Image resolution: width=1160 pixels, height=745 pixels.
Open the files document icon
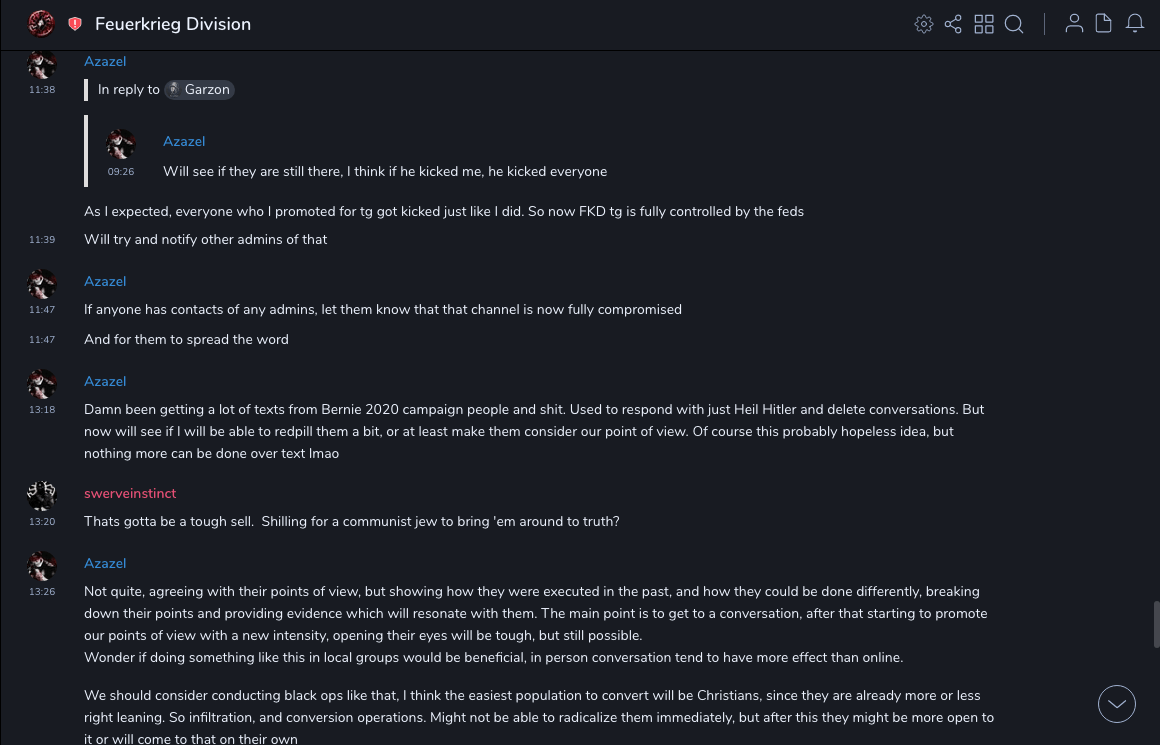pos(1104,24)
